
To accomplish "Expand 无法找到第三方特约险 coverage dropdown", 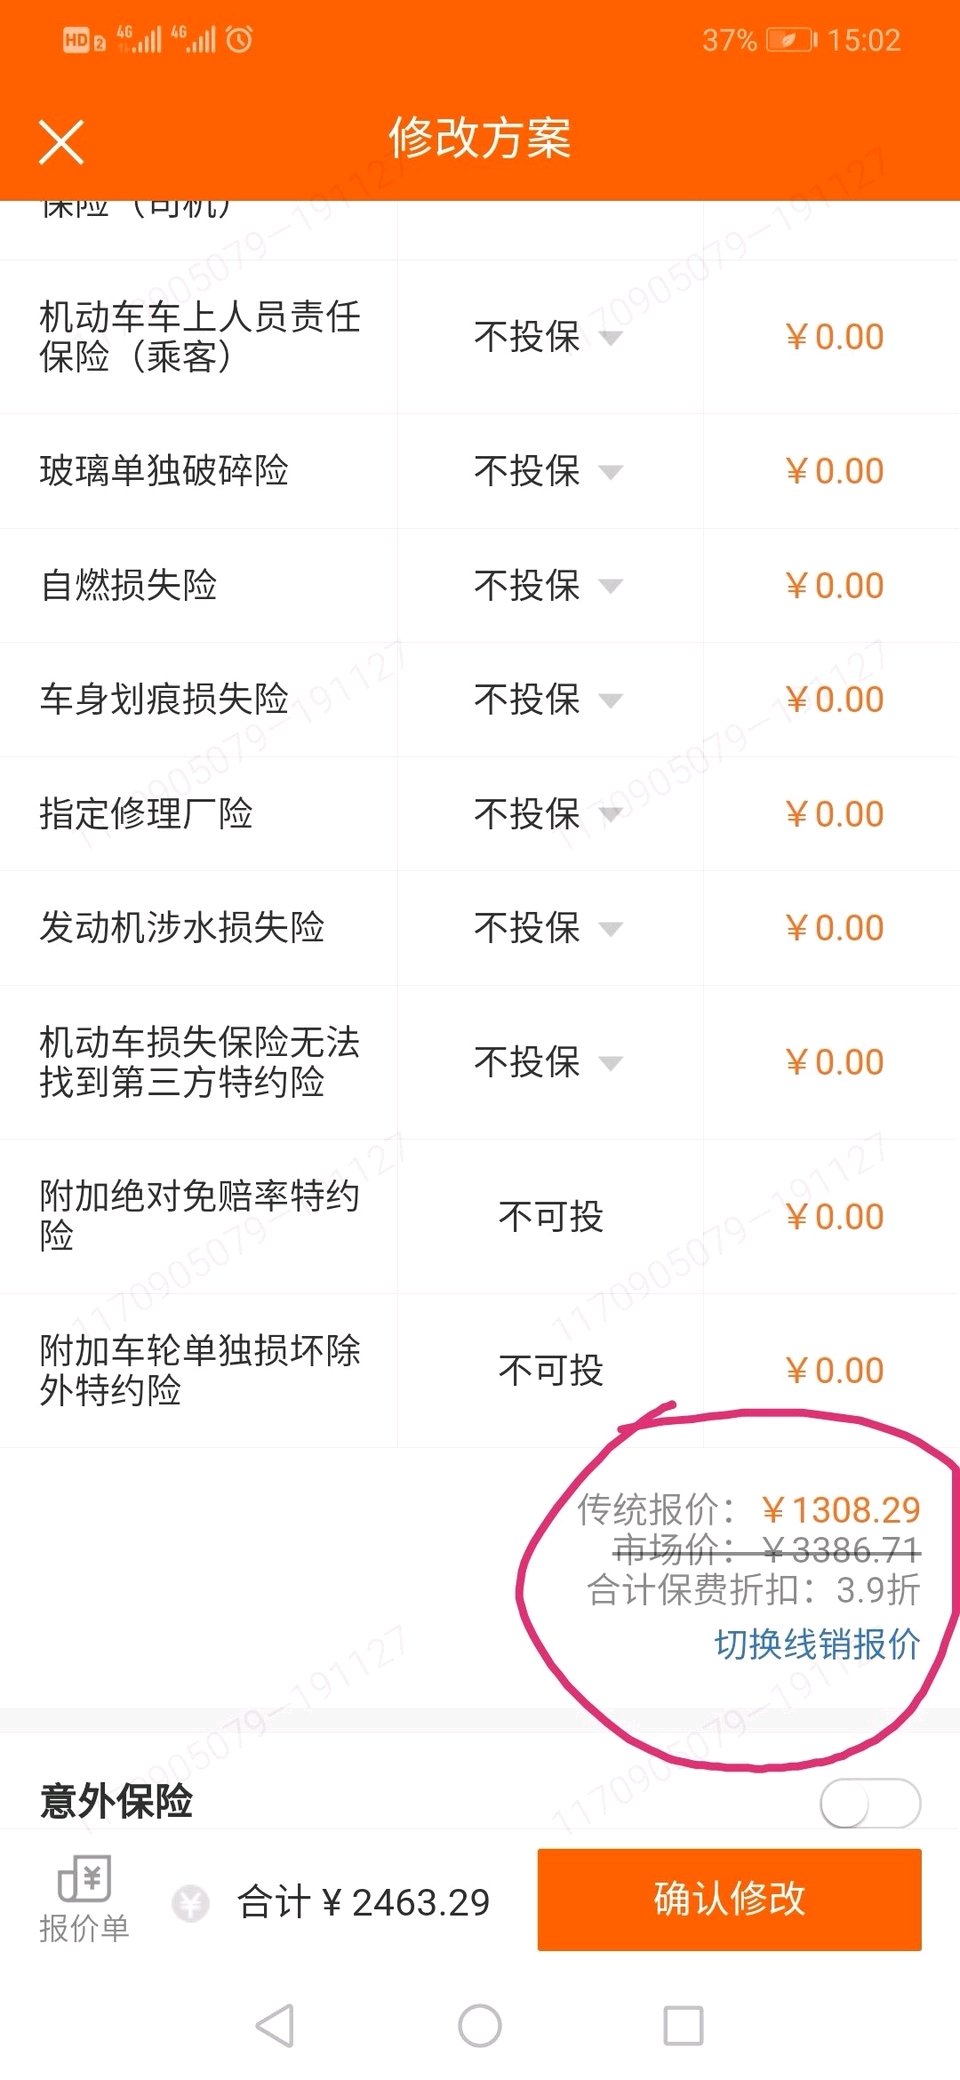I will click(548, 1062).
